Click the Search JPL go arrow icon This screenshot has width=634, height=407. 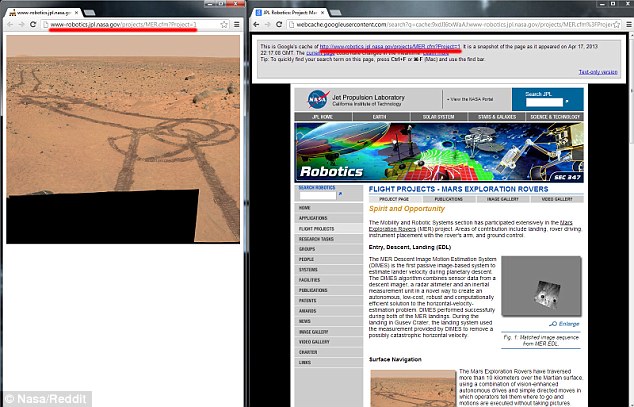coord(567,101)
